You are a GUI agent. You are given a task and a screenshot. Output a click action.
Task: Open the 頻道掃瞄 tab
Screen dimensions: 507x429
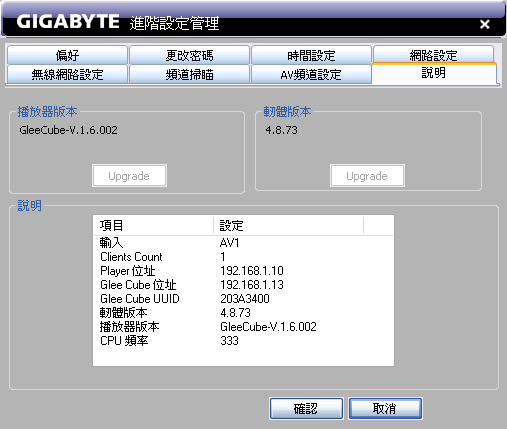click(x=189, y=74)
